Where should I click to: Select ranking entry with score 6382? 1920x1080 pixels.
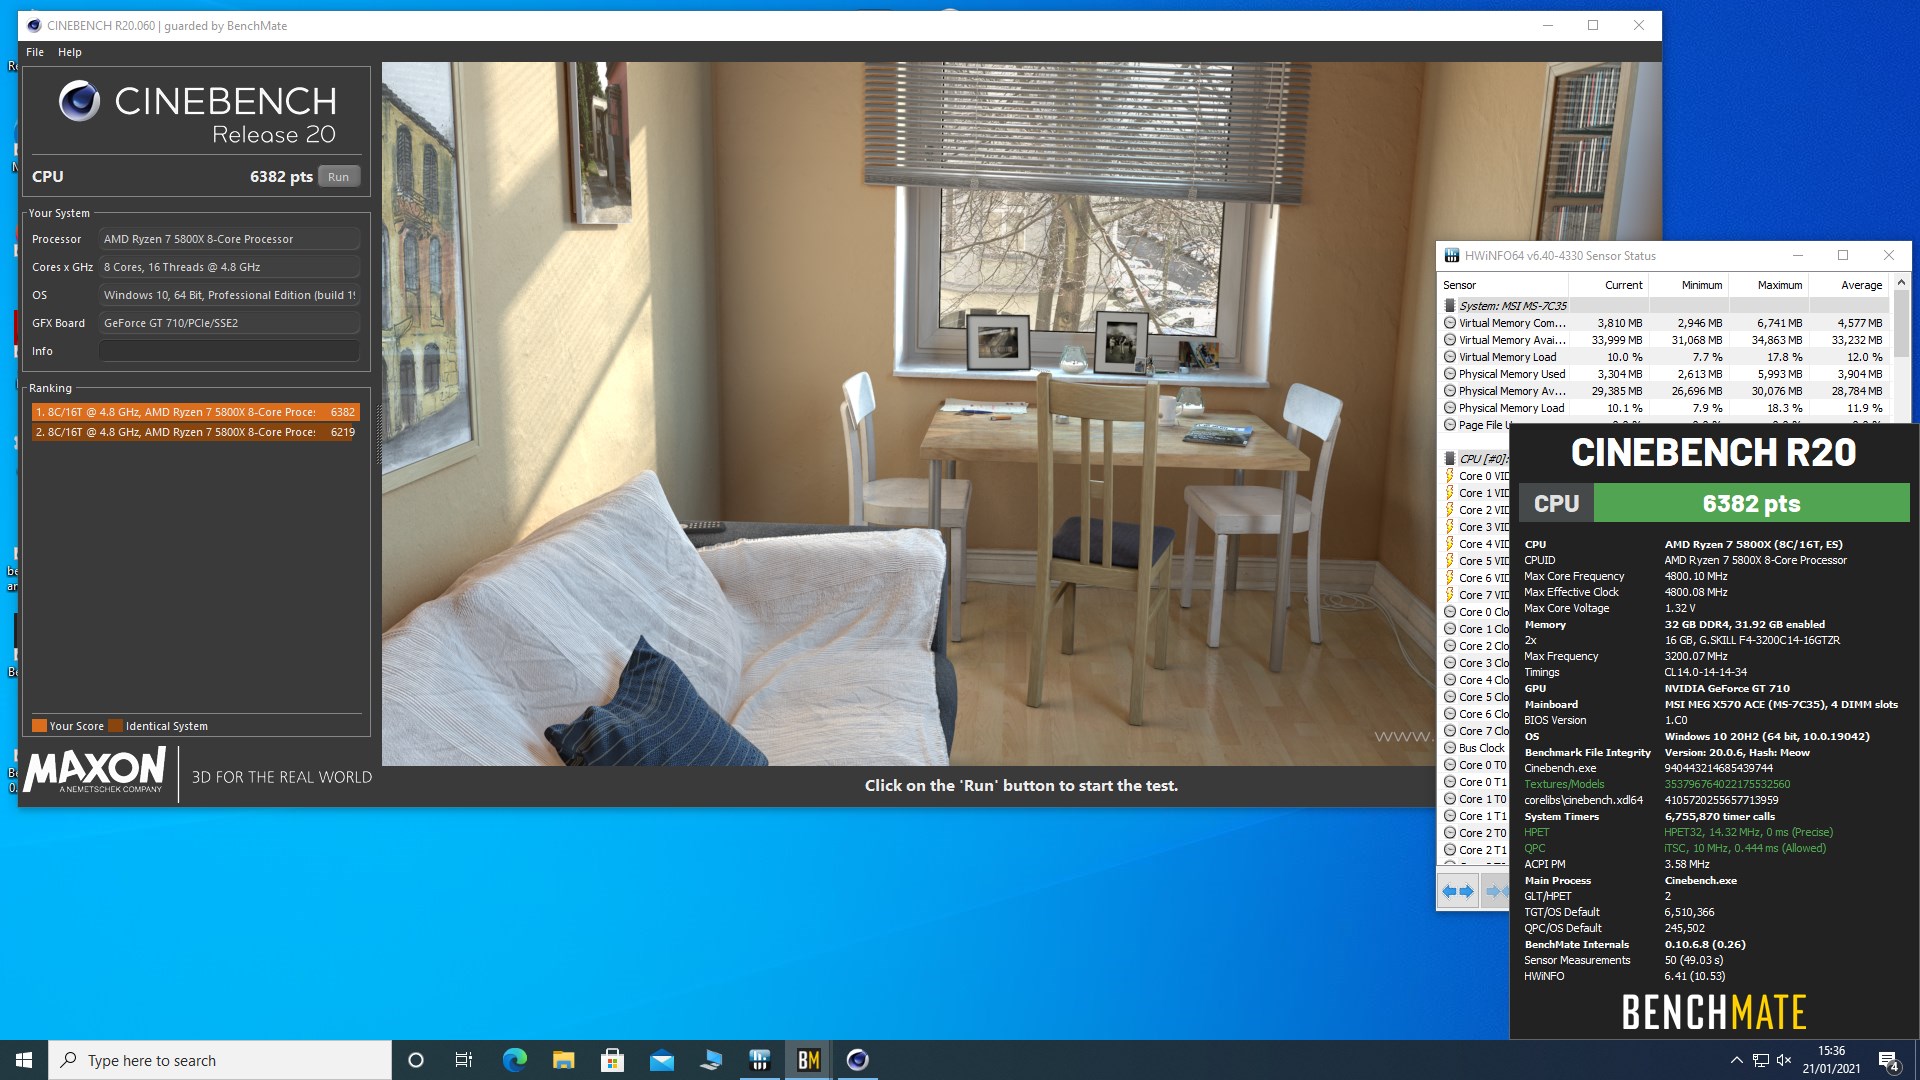(195, 412)
